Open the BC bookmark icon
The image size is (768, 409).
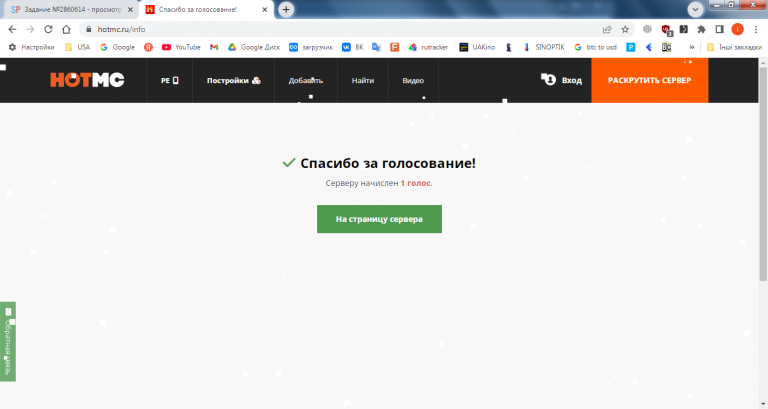[667, 47]
